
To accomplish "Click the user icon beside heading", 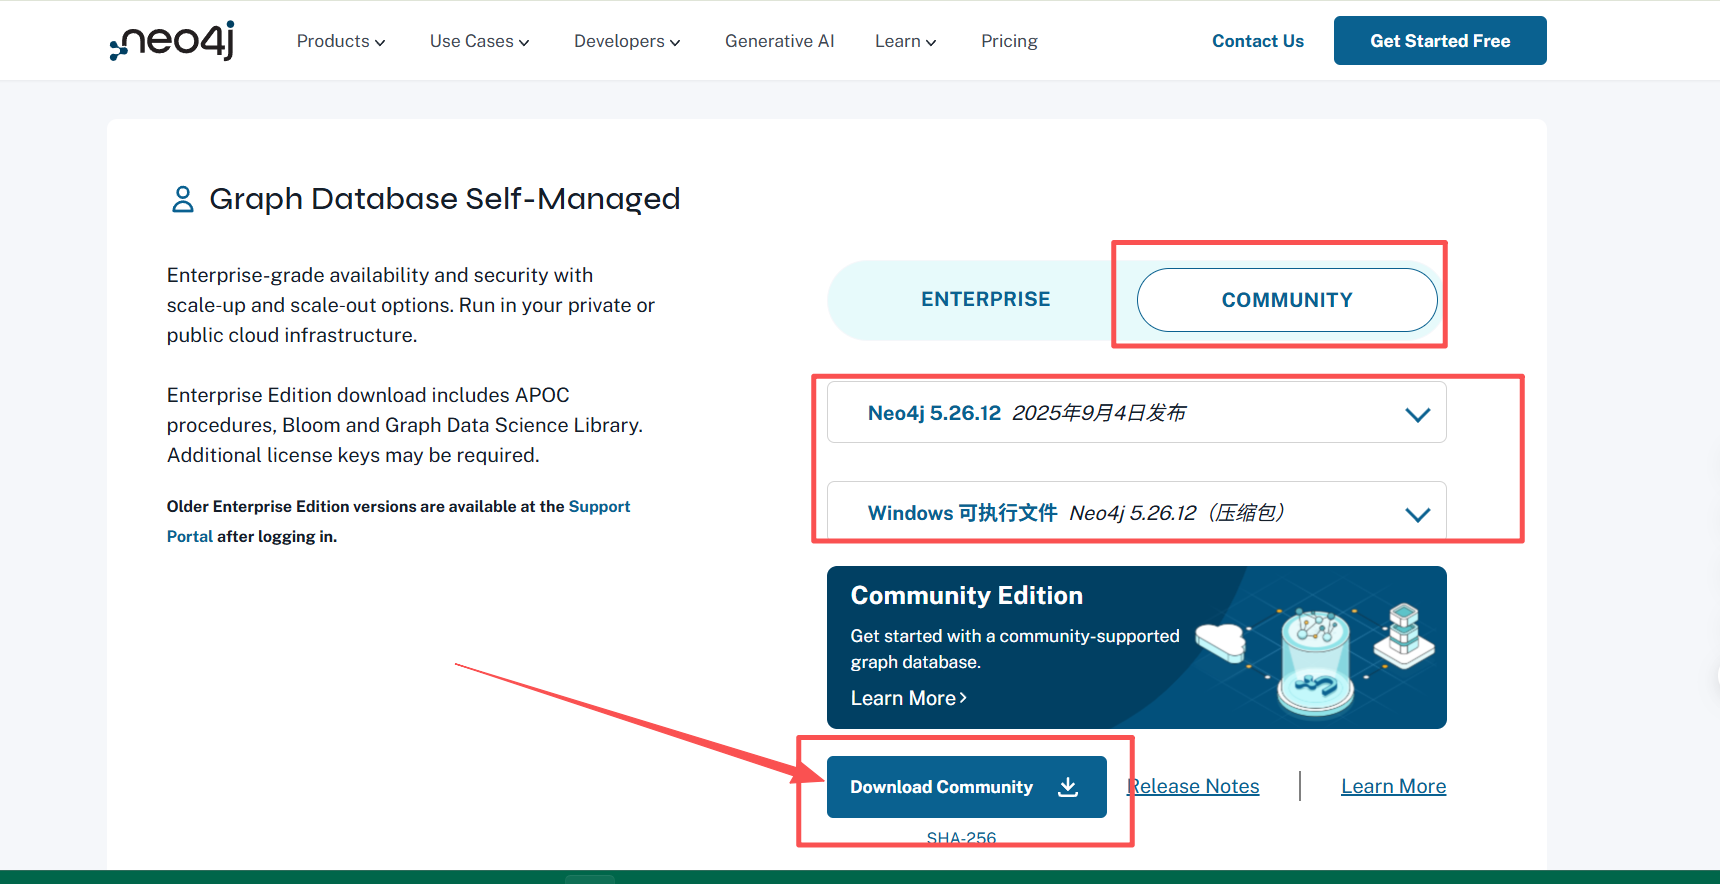I will click(183, 199).
